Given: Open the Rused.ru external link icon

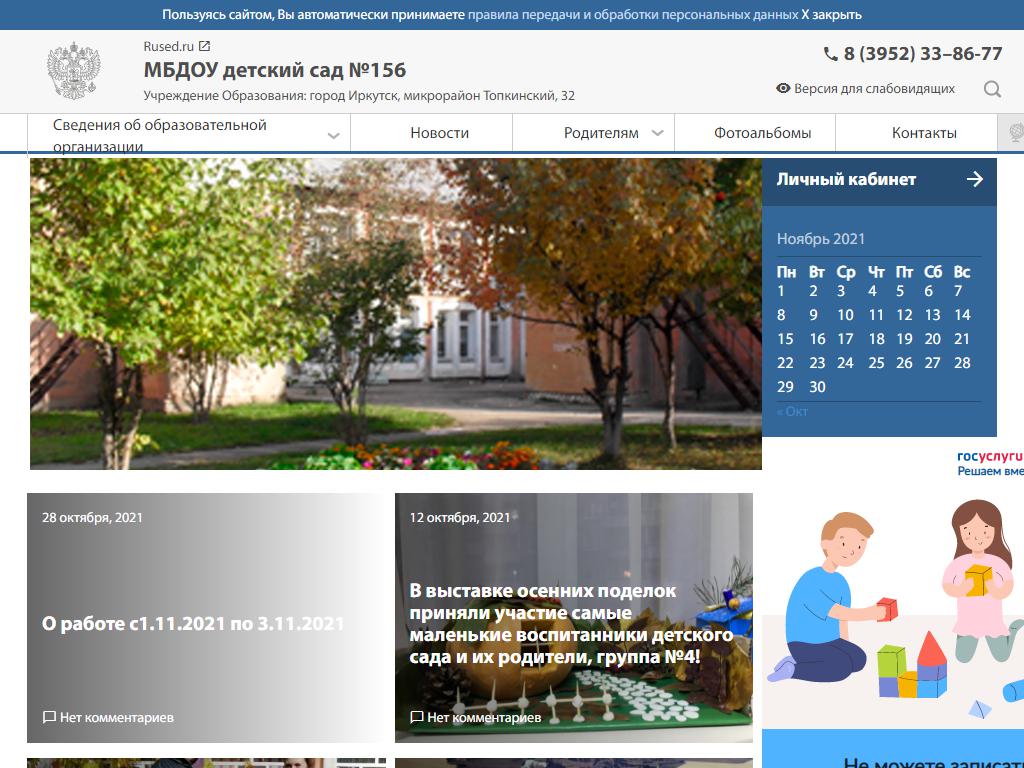Looking at the screenshot, I should point(205,46).
